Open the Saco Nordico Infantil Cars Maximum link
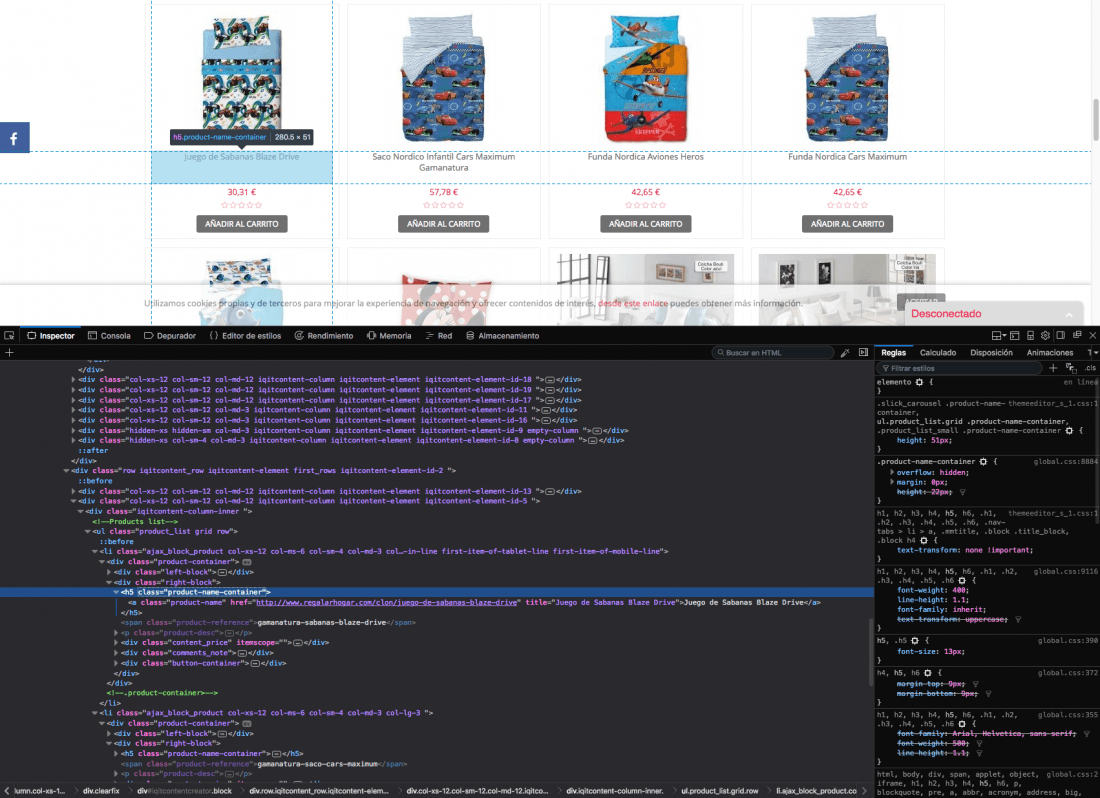 click(443, 162)
